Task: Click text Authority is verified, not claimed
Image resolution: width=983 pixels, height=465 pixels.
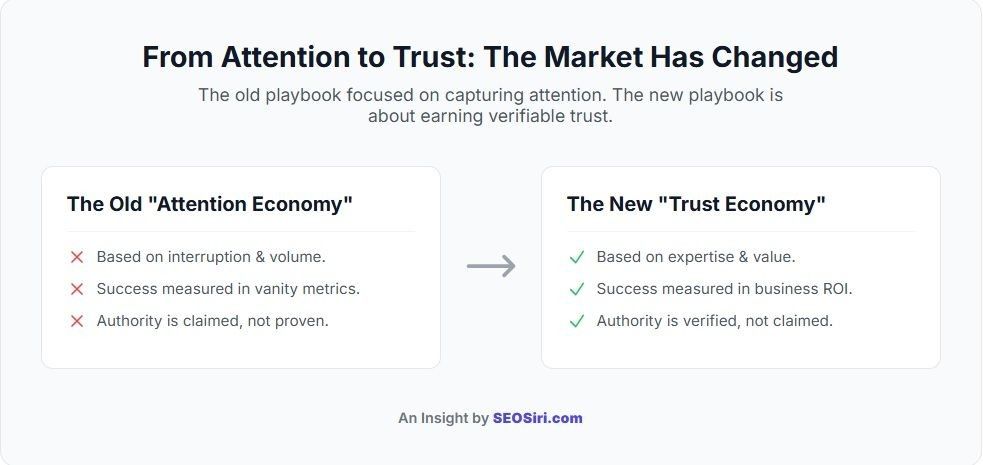Action: (715, 321)
